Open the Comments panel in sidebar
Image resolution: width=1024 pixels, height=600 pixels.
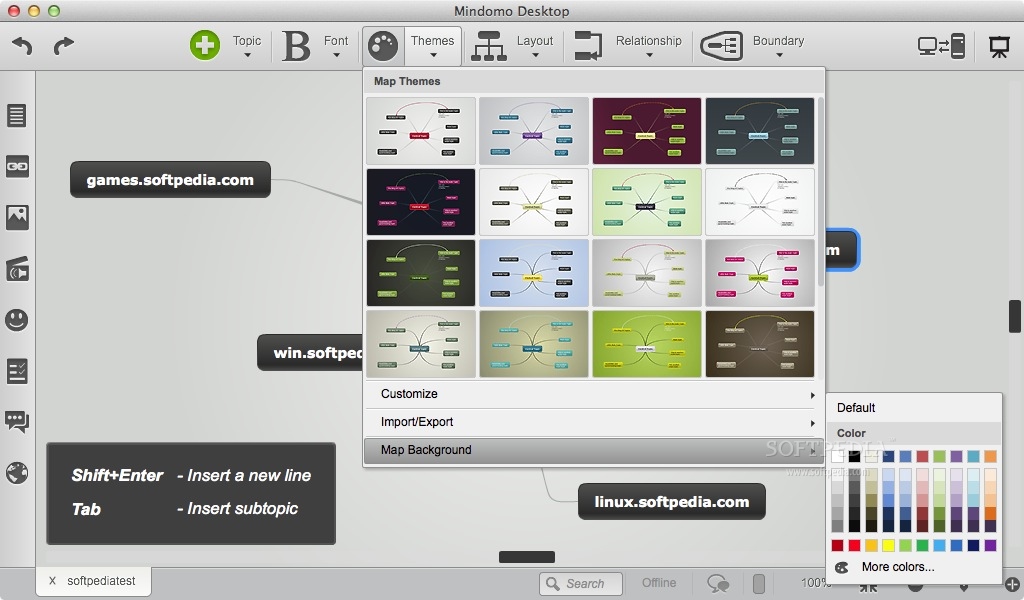pyautogui.click(x=16, y=422)
